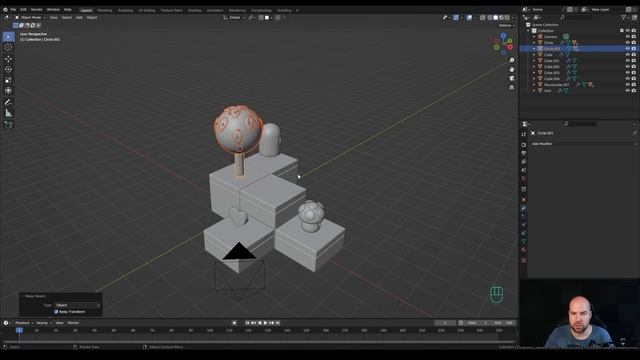
Task: Open the File menu
Action: [13, 9]
